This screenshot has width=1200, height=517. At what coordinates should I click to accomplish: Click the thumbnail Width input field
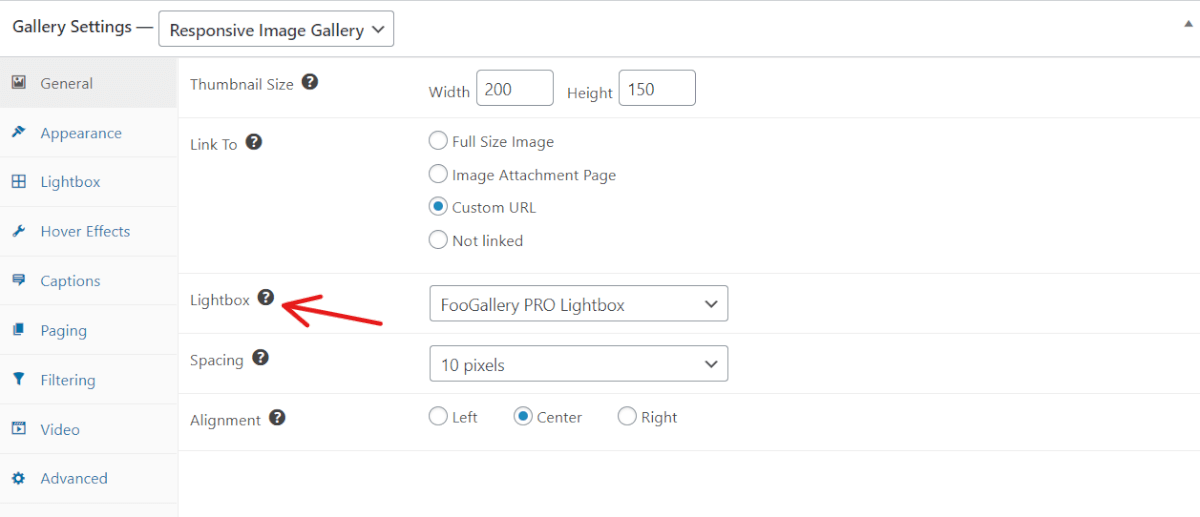(515, 88)
